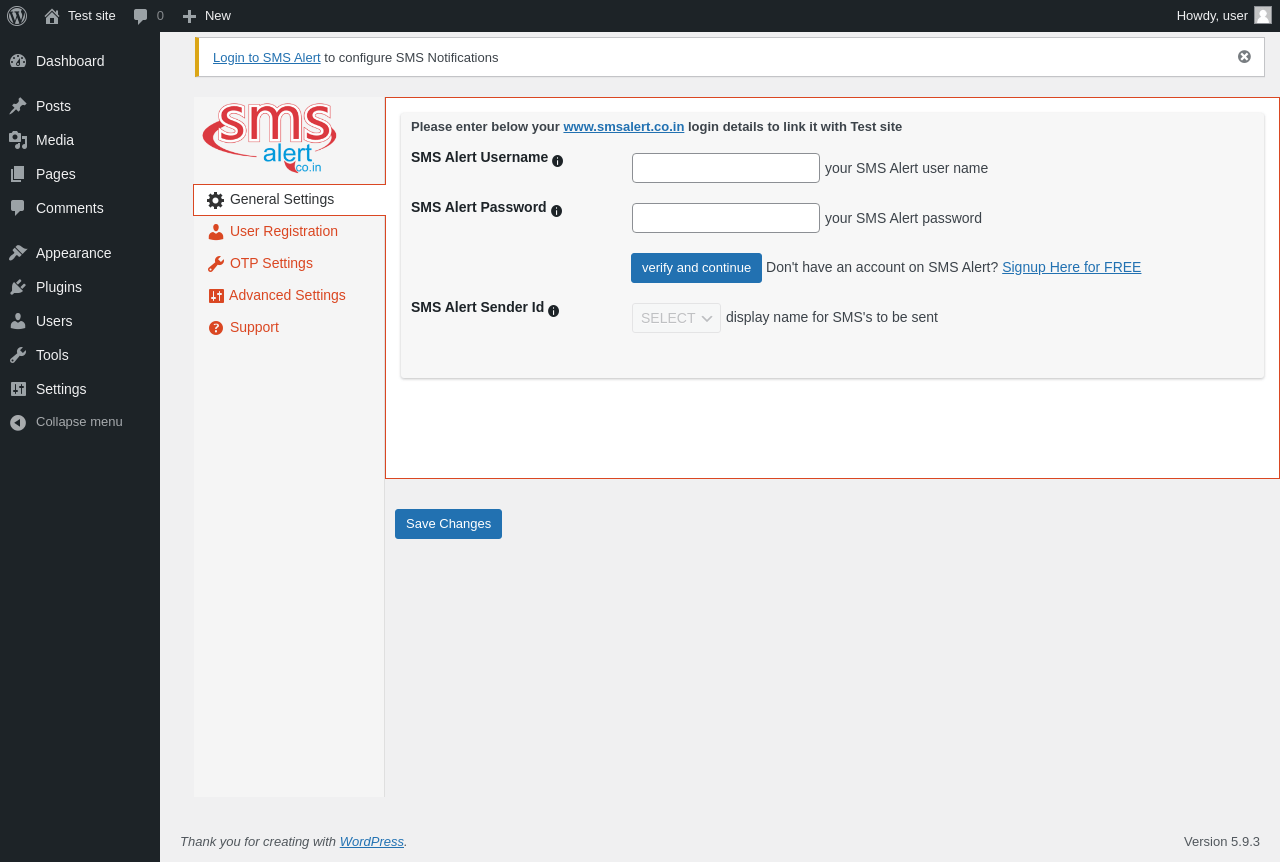Click the 'SMS Alert Username' label
Screen dimensions: 1280x862
pos(479,157)
